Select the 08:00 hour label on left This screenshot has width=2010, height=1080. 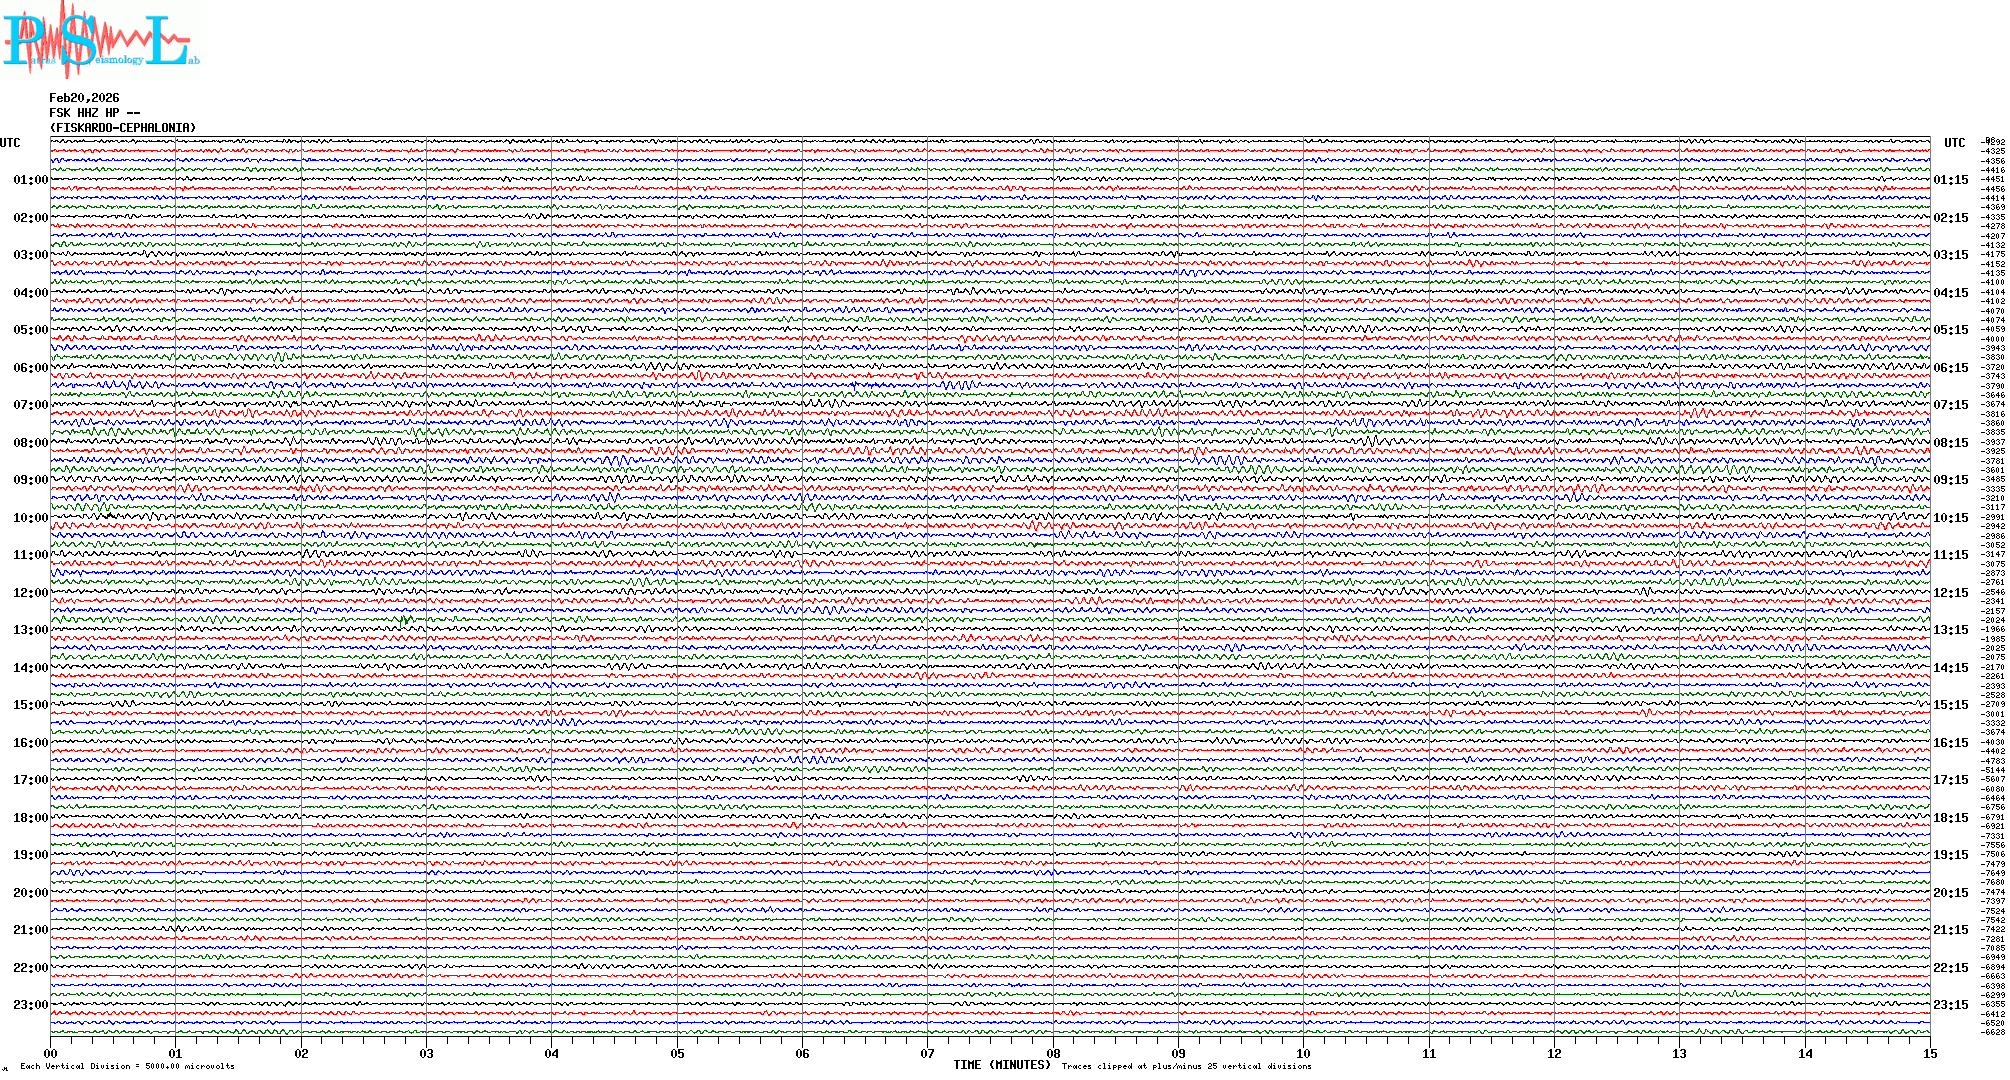click(30, 443)
